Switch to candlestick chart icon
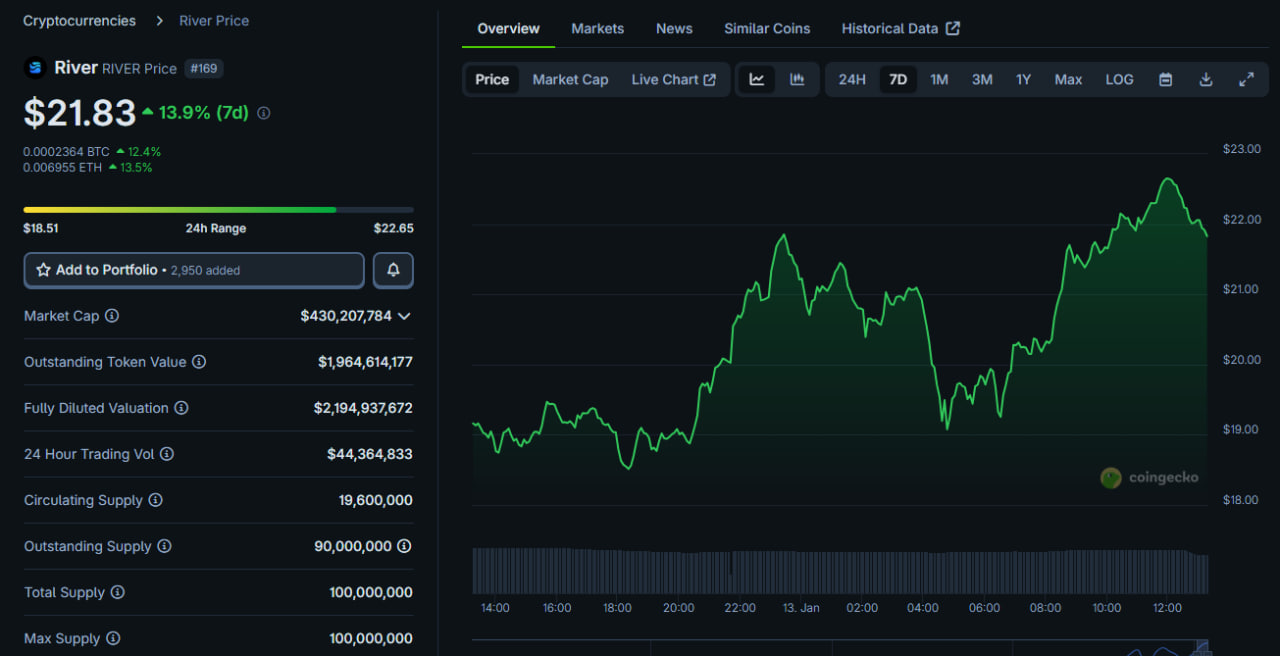The height and width of the screenshot is (656, 1280). pos(797,80)
